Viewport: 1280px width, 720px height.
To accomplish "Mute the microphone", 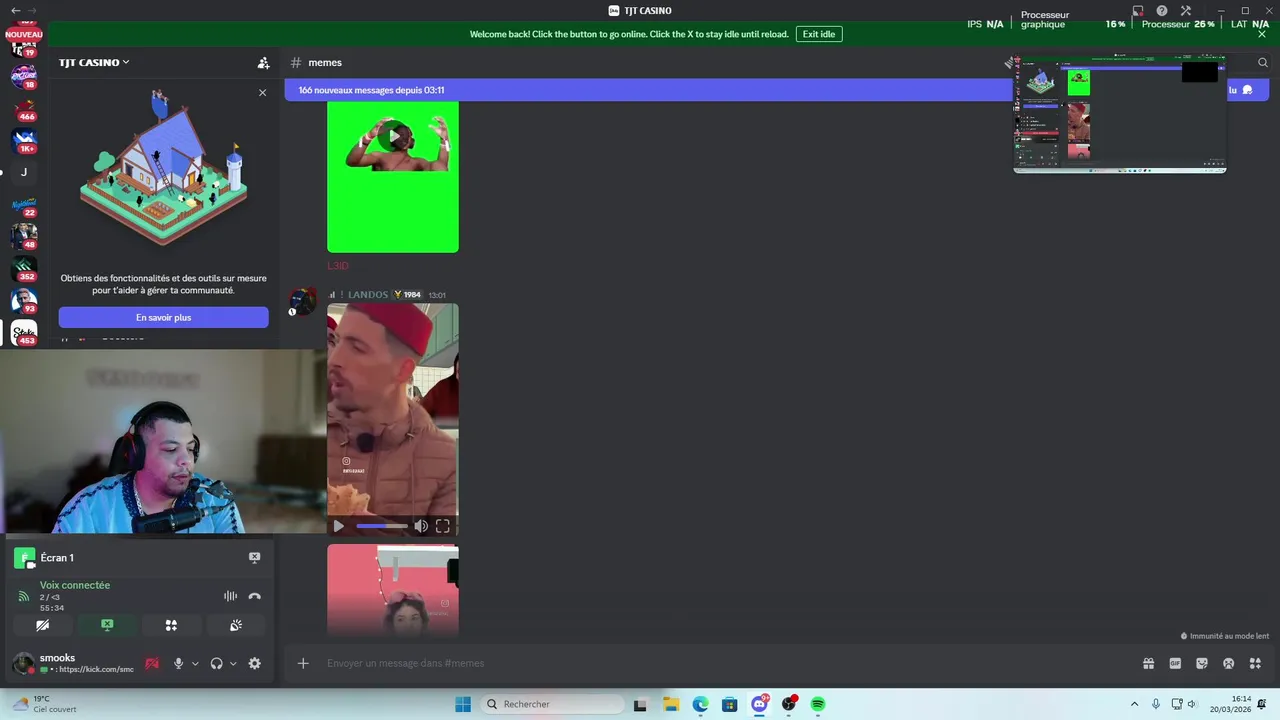I will (178, 663).
